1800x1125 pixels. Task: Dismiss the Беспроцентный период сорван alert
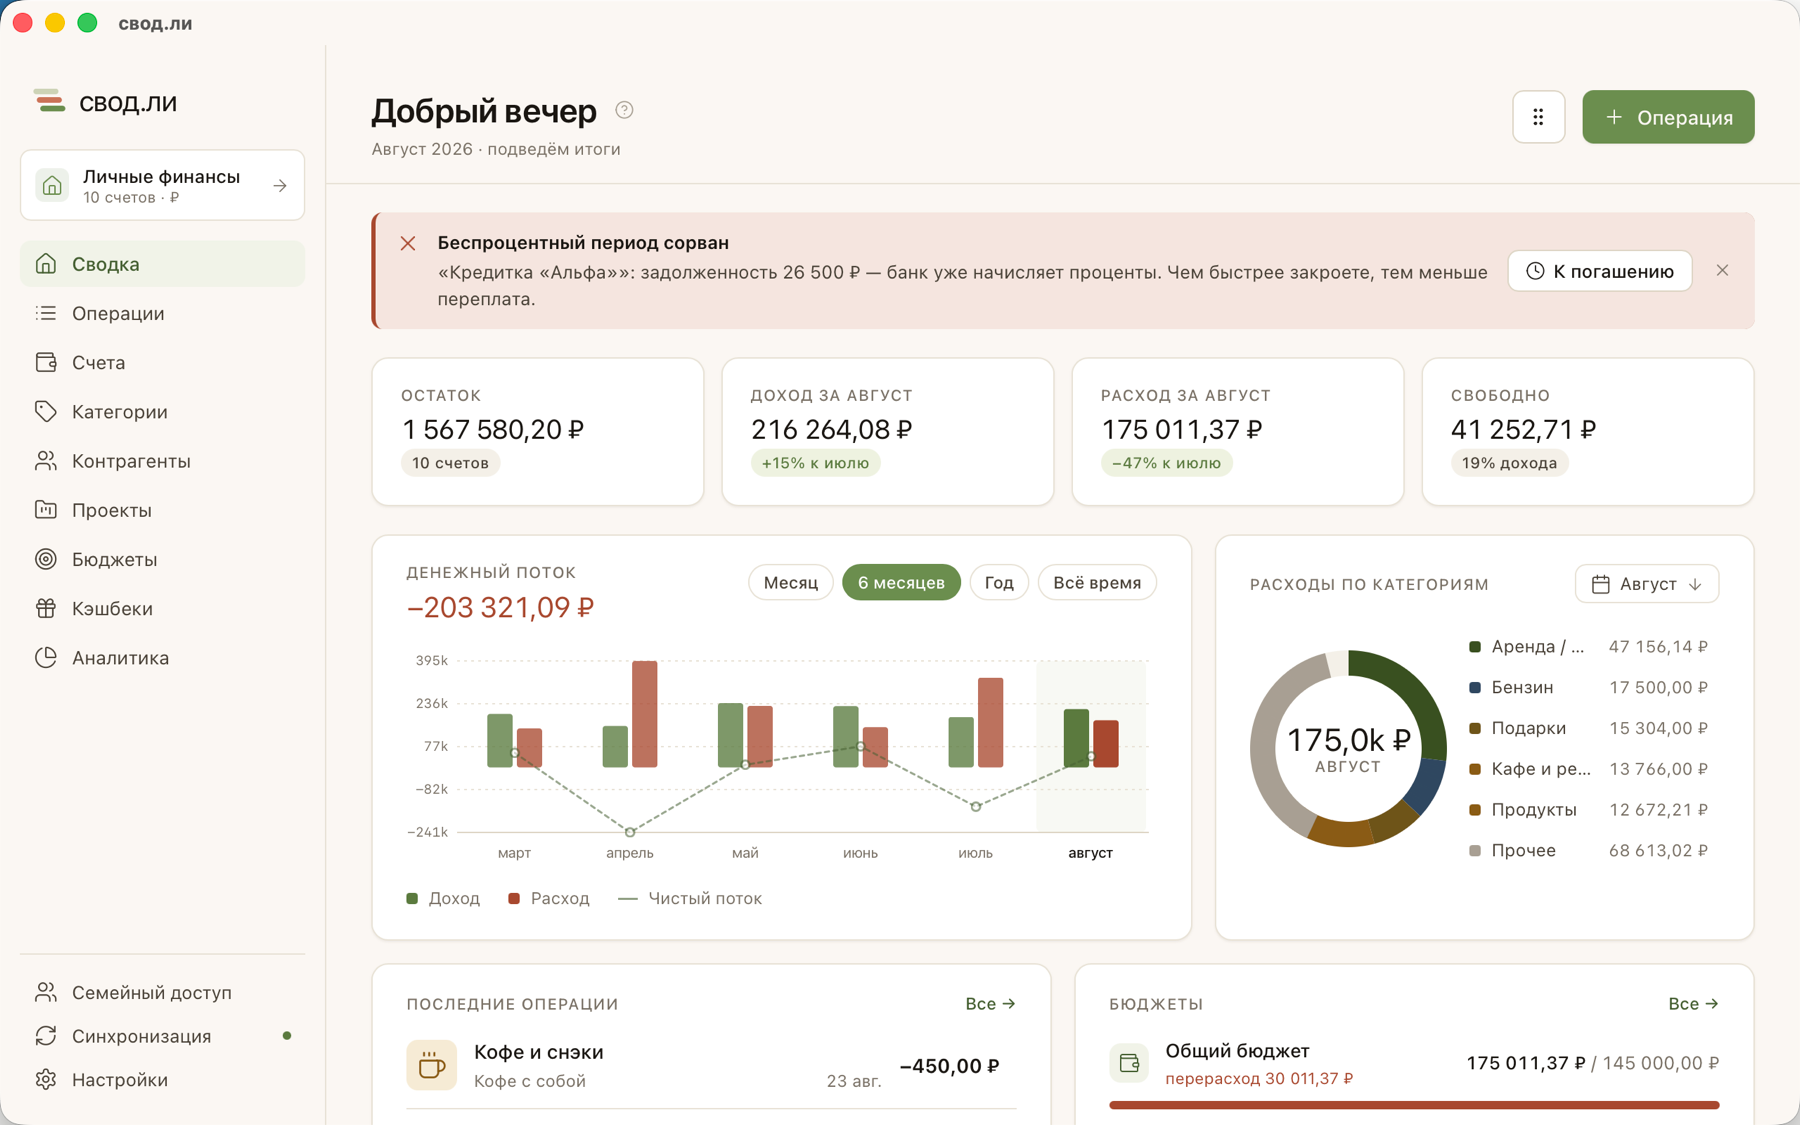click(1722, 271)
